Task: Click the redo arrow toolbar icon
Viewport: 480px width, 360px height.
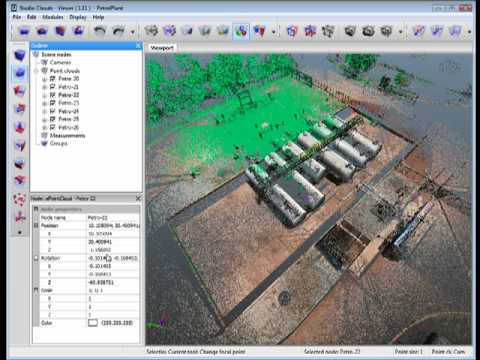Action: (118, 31)
